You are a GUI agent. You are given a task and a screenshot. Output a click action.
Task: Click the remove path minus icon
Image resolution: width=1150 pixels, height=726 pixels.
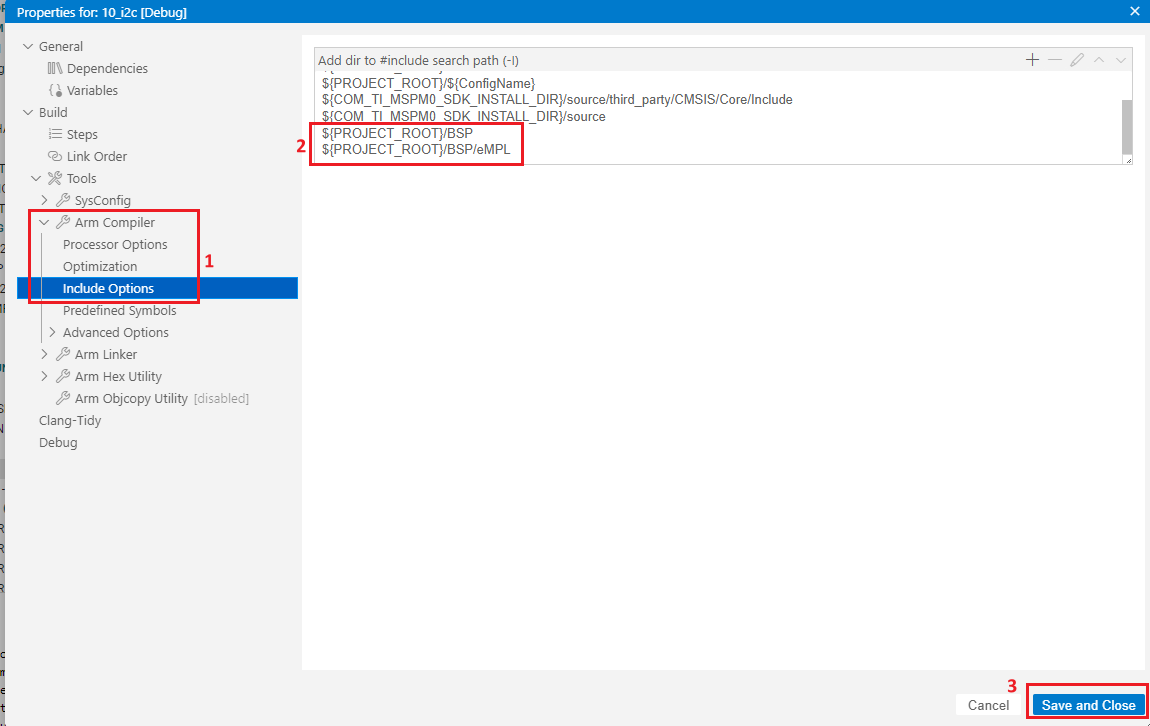pos(1054,60)
